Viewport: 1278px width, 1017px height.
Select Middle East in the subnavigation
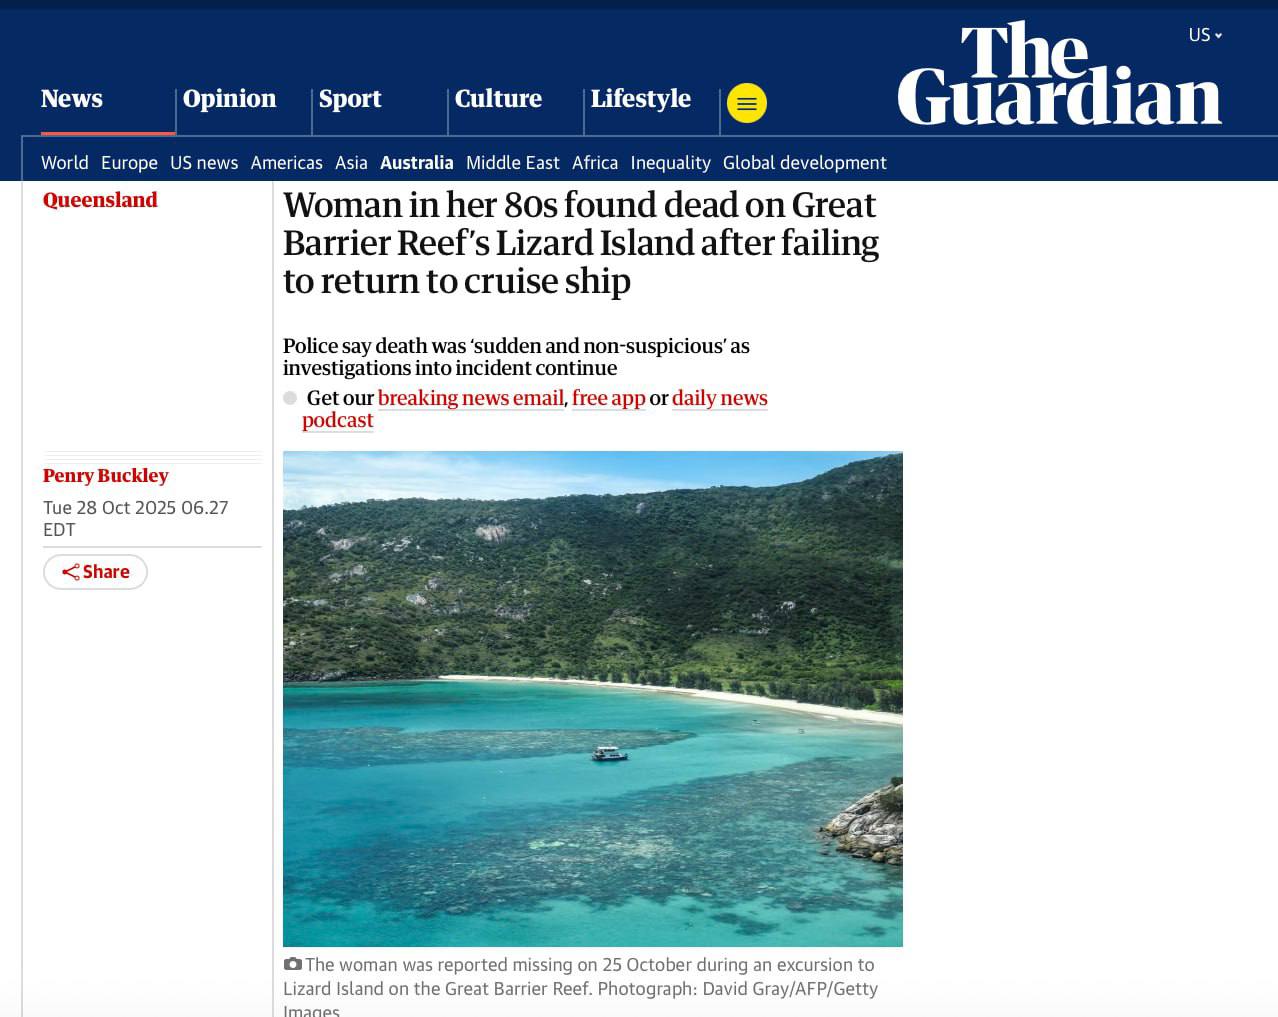(x=513, y=162)
